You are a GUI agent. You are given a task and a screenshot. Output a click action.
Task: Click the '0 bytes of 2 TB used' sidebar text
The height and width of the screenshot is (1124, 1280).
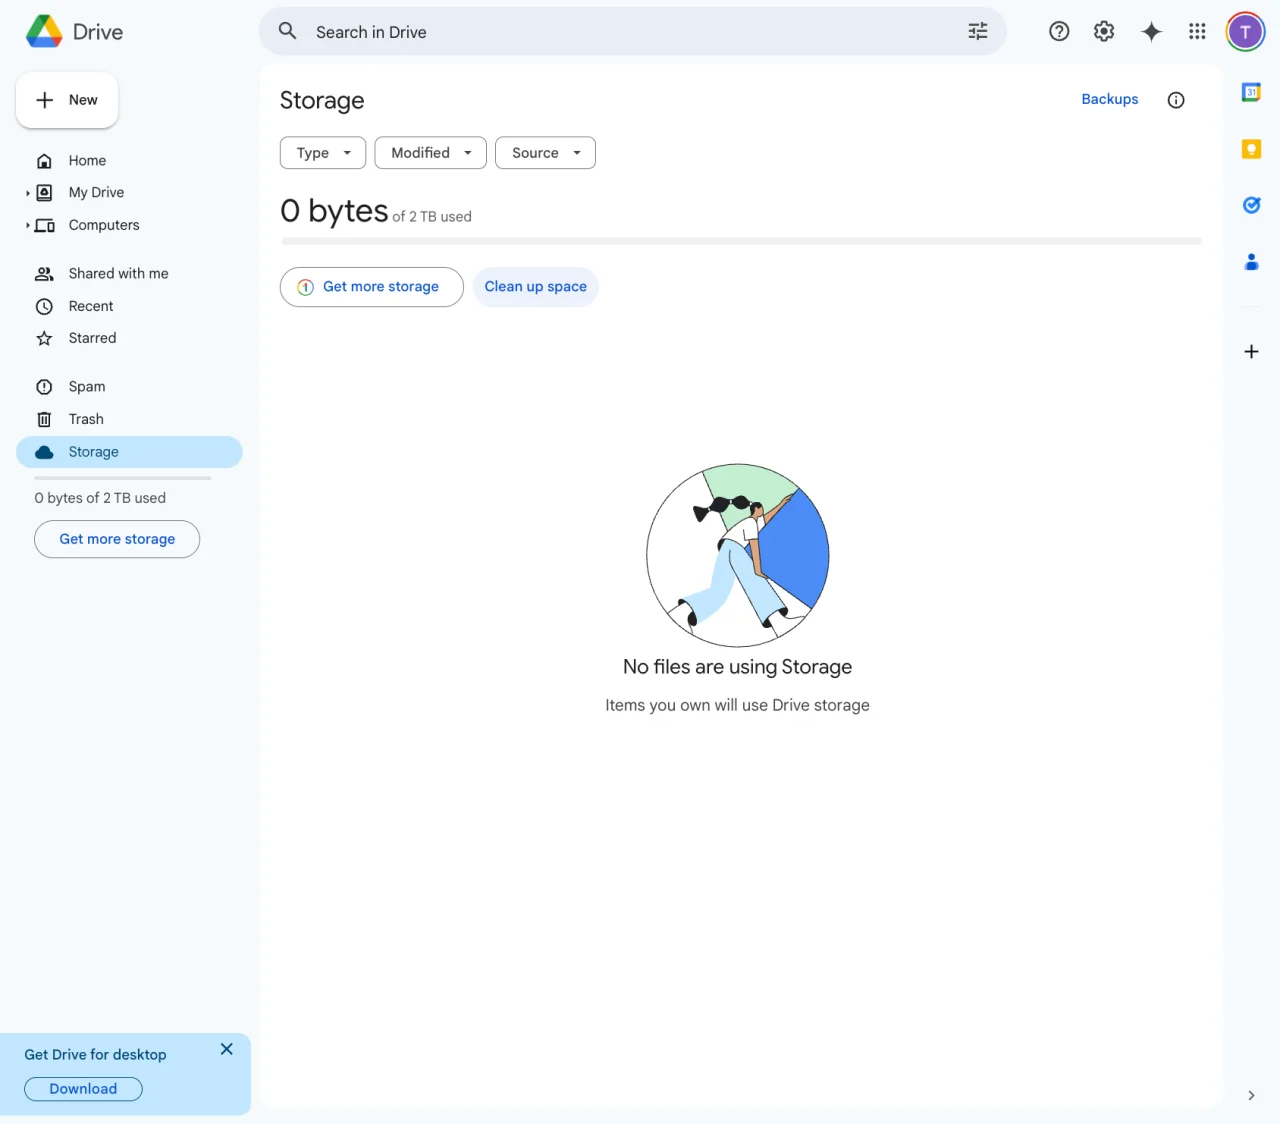click(x=100, y=498)
